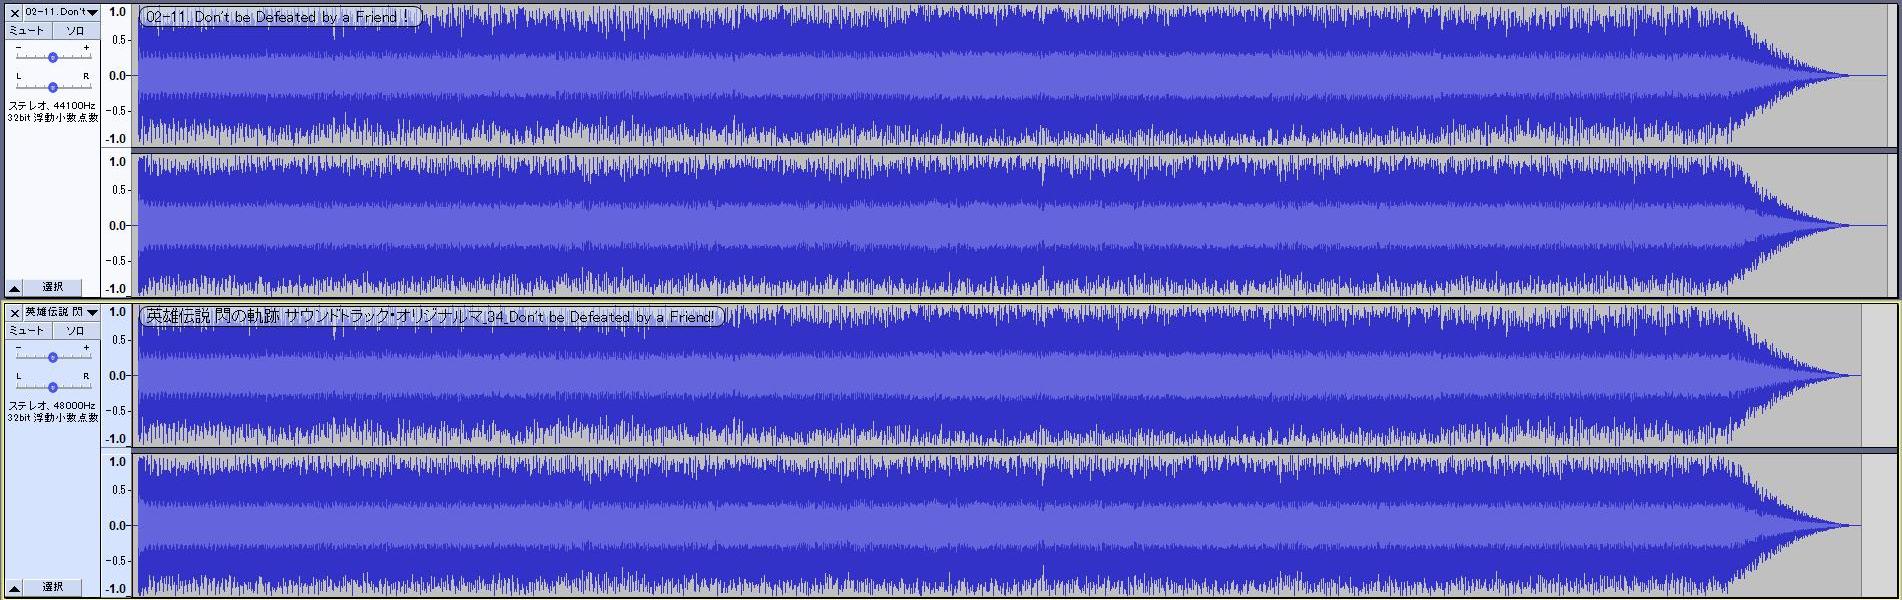Viewport: 1902px width, 600px height.
Task: Click 選択 button on the 44100Hz track
Action: pos(53,287)
